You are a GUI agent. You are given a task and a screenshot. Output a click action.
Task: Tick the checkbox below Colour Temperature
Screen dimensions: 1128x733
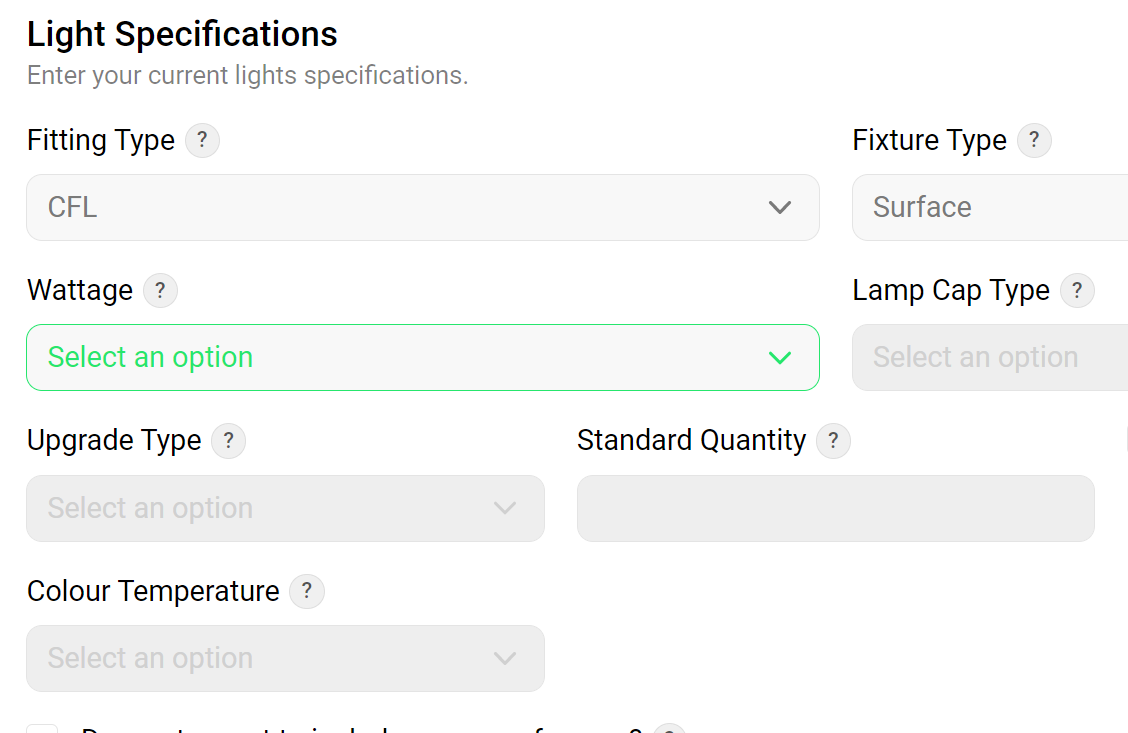(42, 729)
